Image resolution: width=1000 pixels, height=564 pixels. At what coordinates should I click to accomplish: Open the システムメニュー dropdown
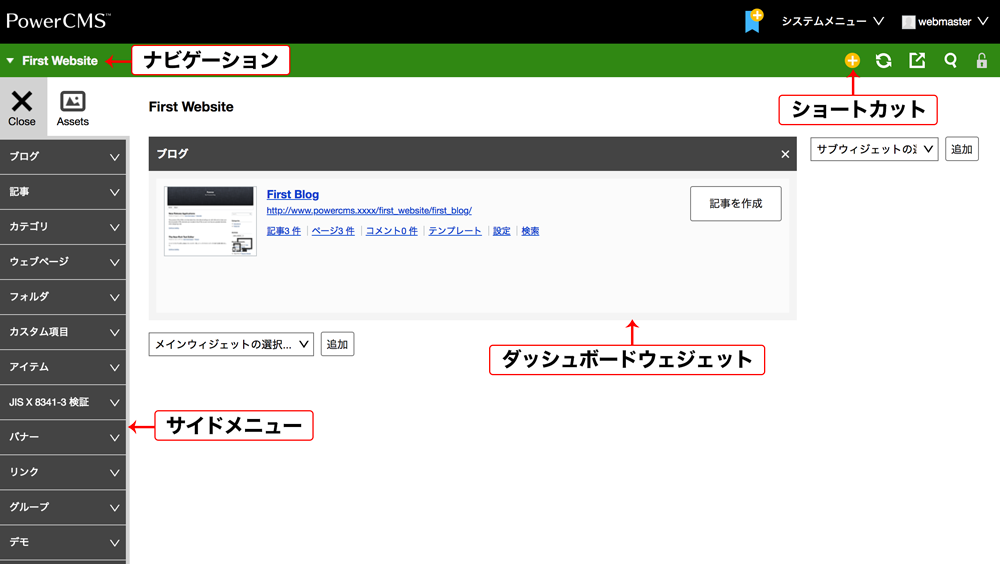[833, 22]
